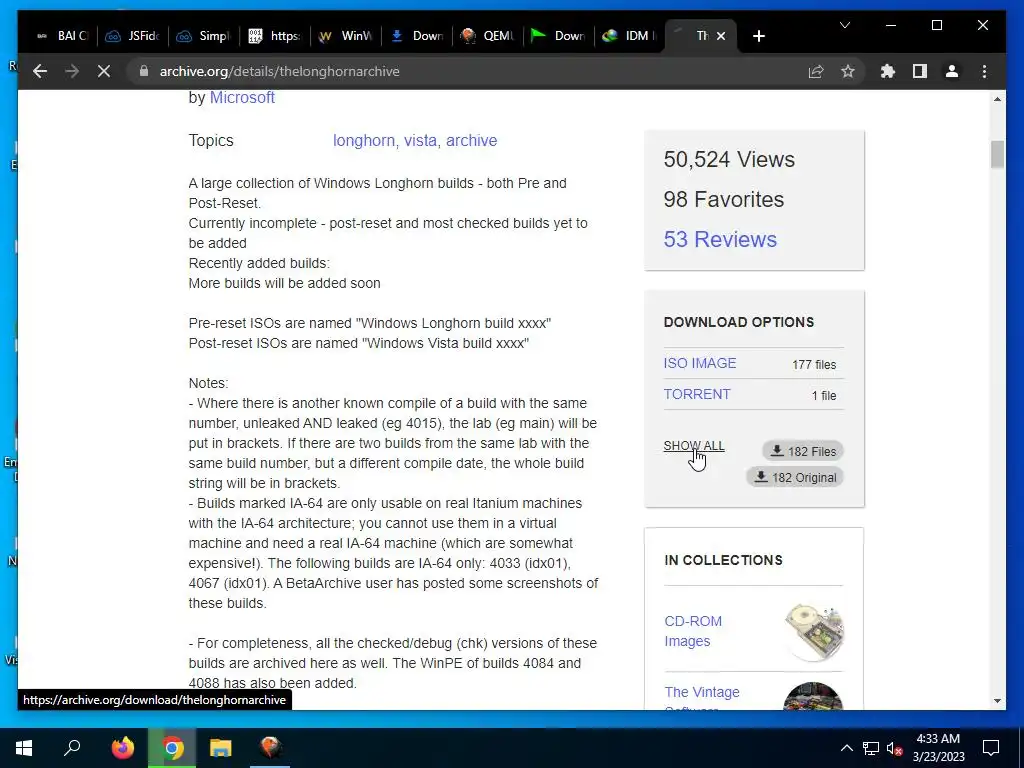Open the longhorn topic link
Viewport: 1024px width, 768px height.
pos(364,140)
